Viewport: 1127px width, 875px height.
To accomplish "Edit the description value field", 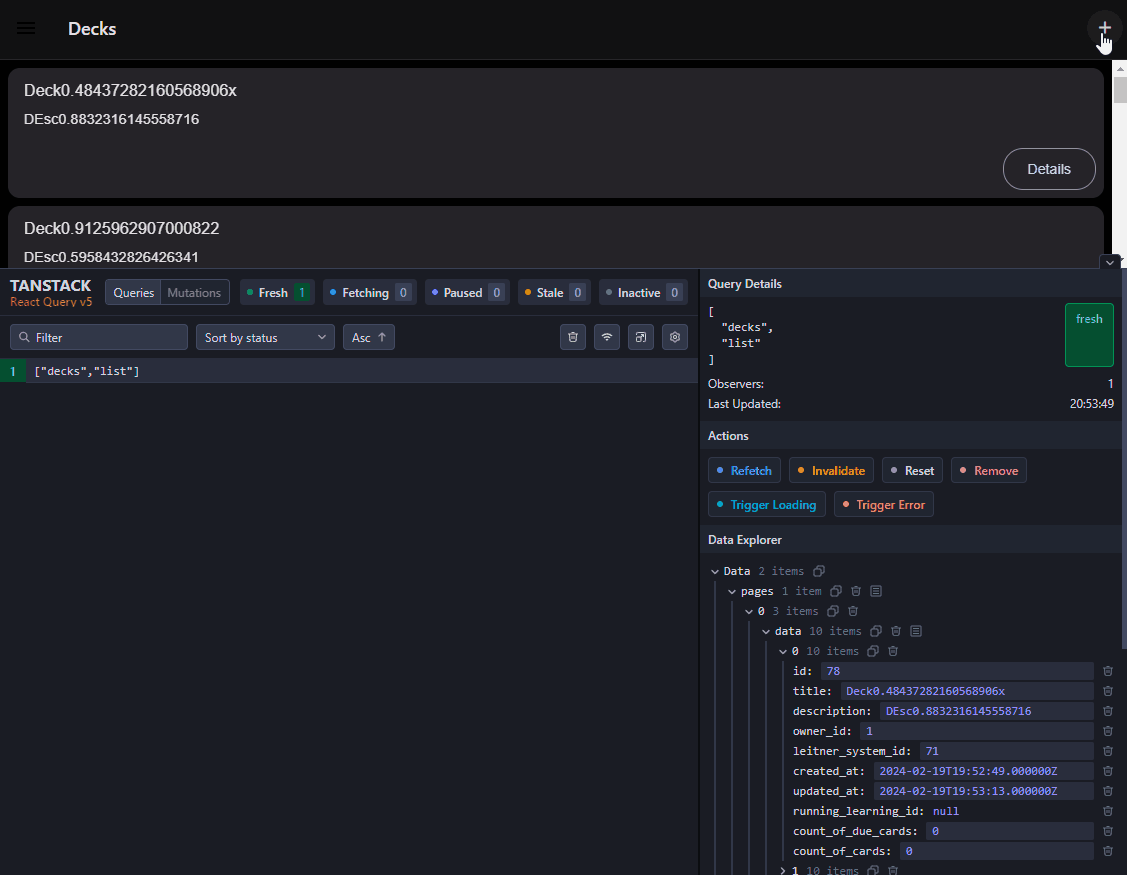I will pos(986,711).
